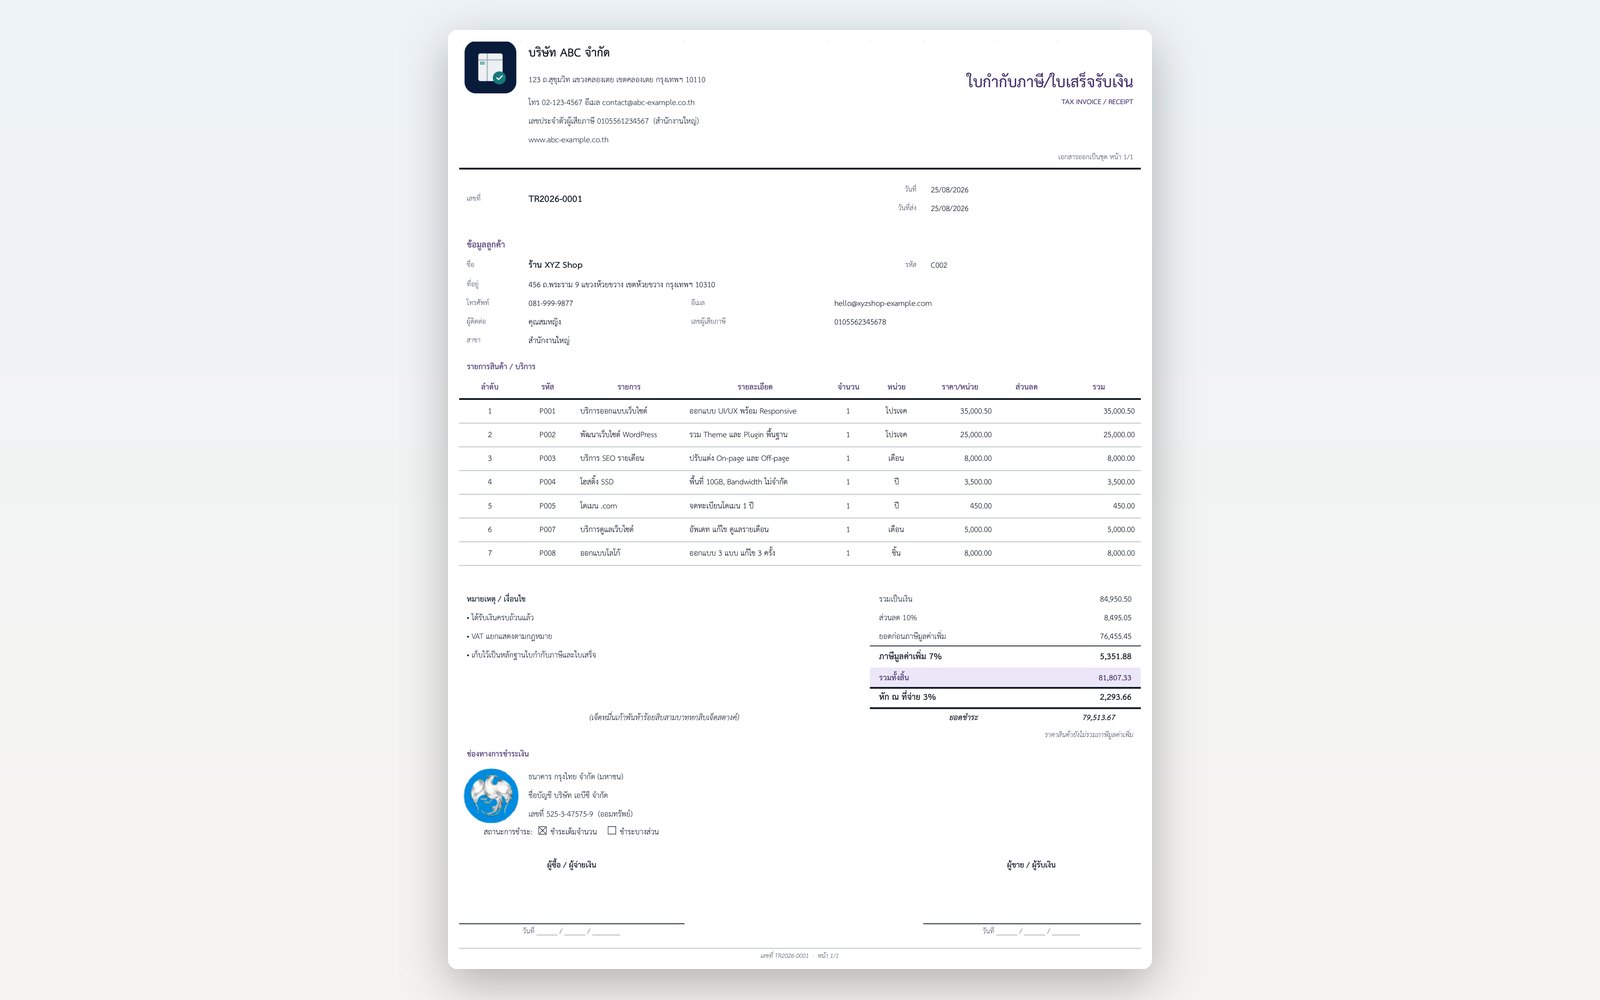Select unit price 25,000.00 in the P002 row
This screenshot has width=1600, height=1000.
(976, 435)
